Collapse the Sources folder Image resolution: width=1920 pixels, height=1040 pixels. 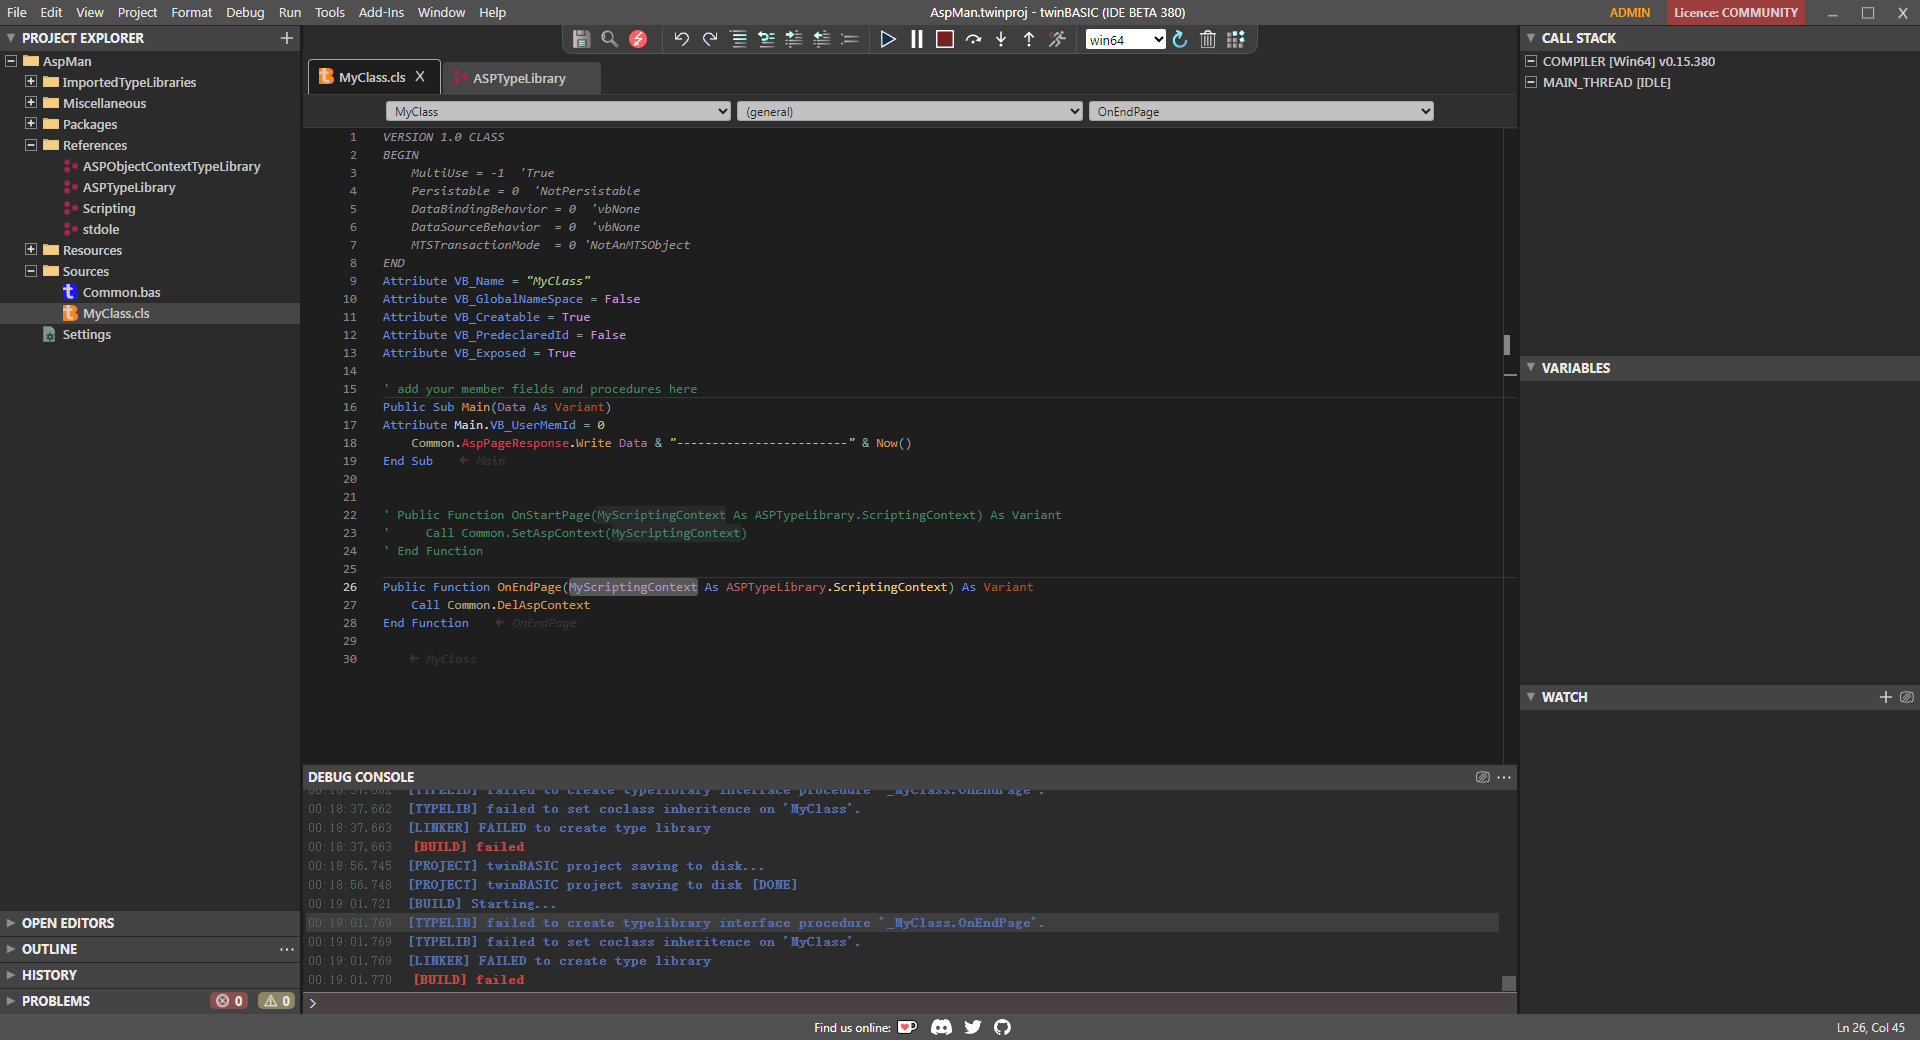click(x=31, y=270)
